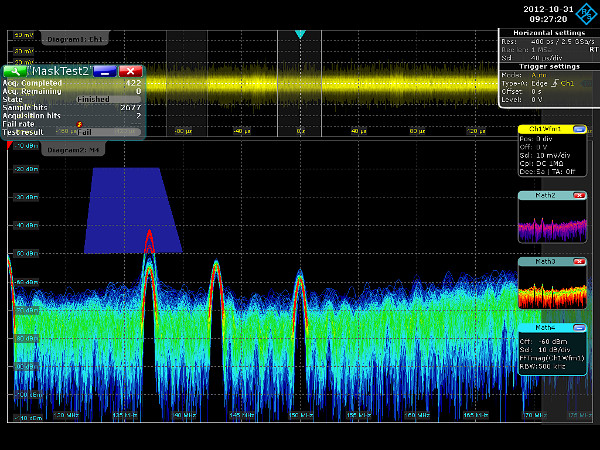Screen dimensions: 600x450
Task: Click the Math4 scale 10 dB/div value
Action: 553,350
